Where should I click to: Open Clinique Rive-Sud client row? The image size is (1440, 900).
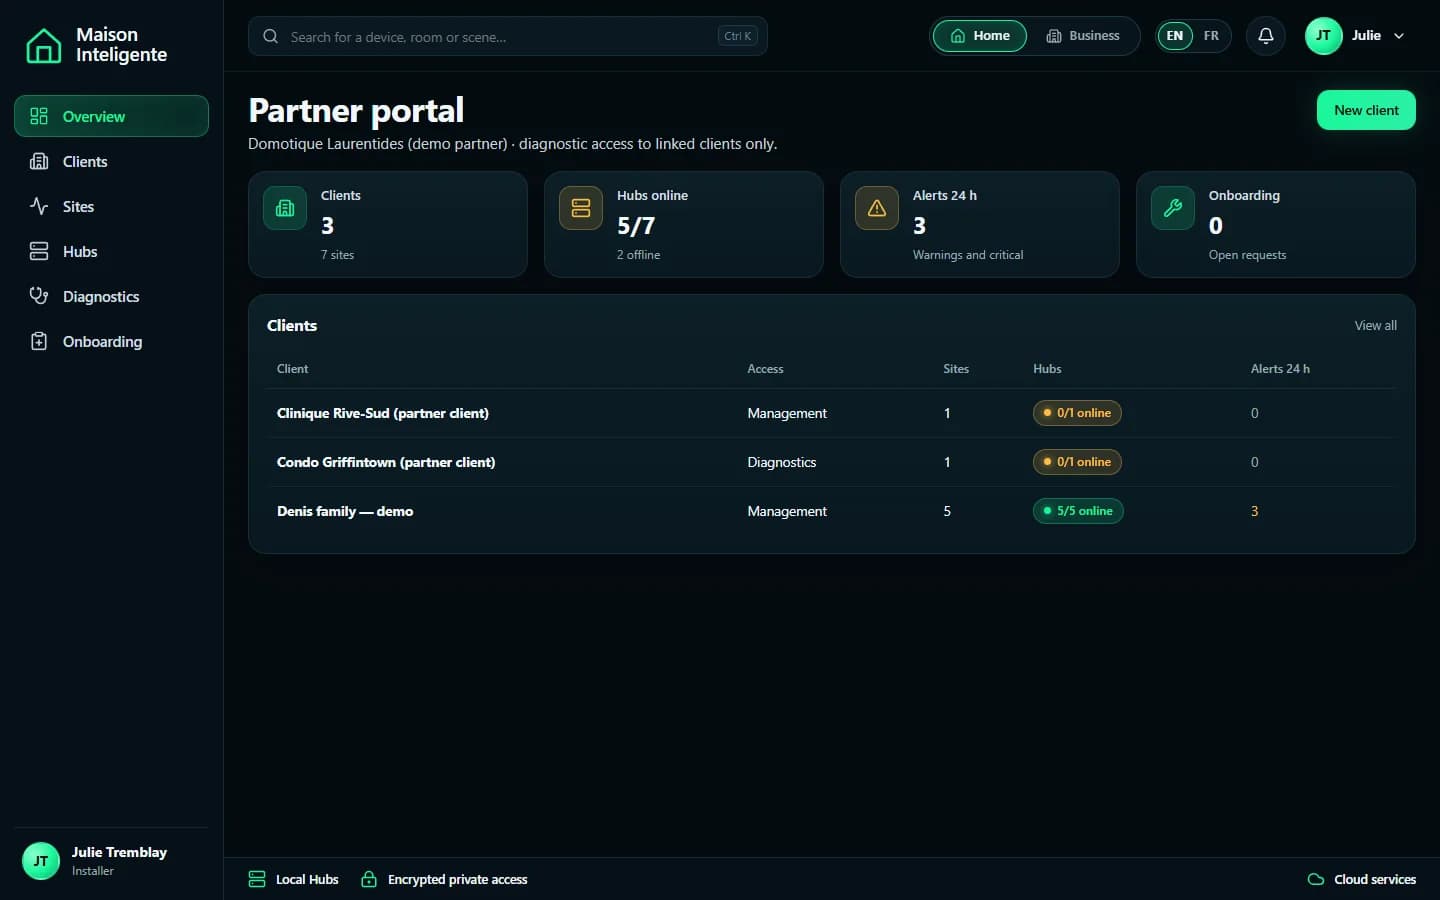click(831, 413)
